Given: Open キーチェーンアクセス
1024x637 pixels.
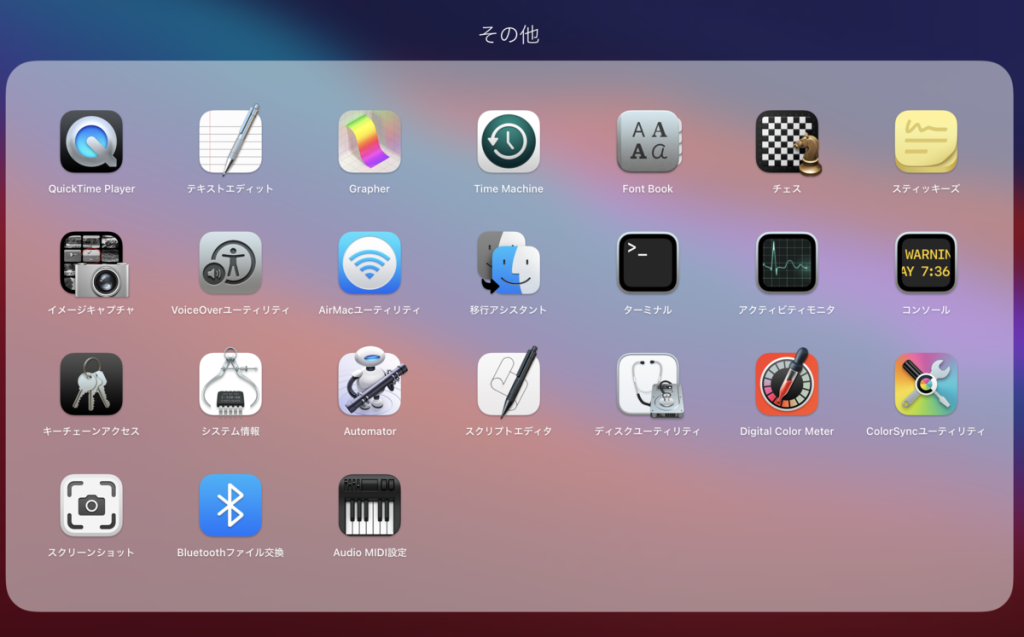Looking at the screenshot, I should (91, 385).
